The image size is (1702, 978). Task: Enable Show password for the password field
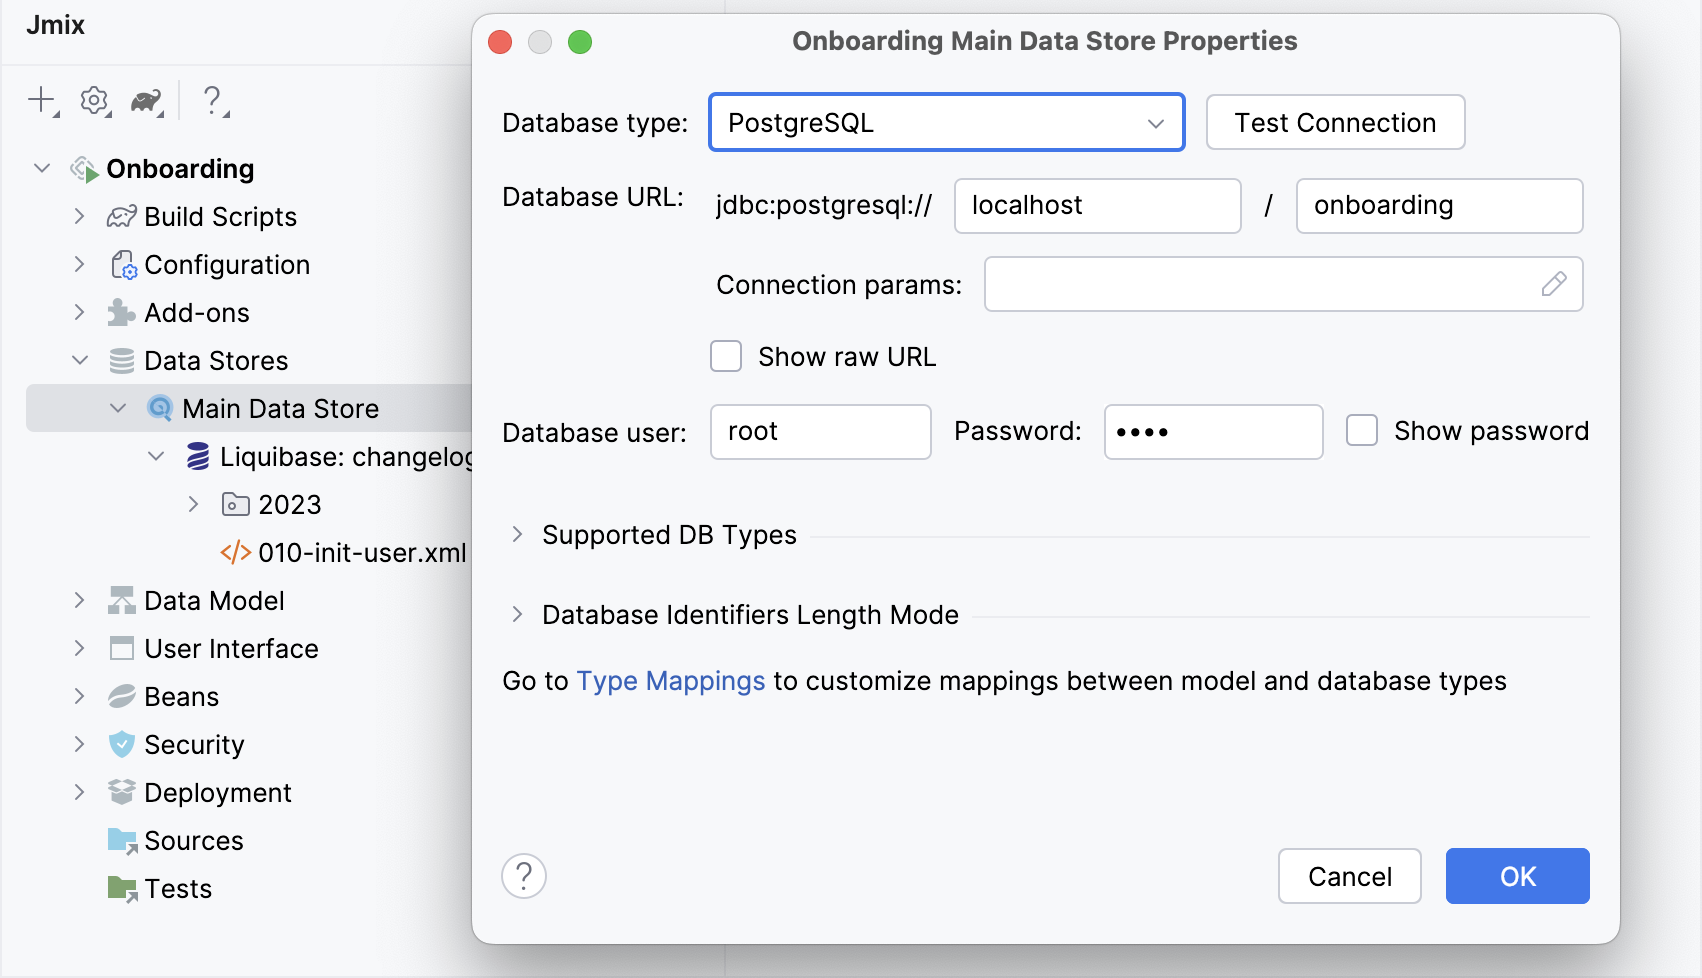(1362, 430)
